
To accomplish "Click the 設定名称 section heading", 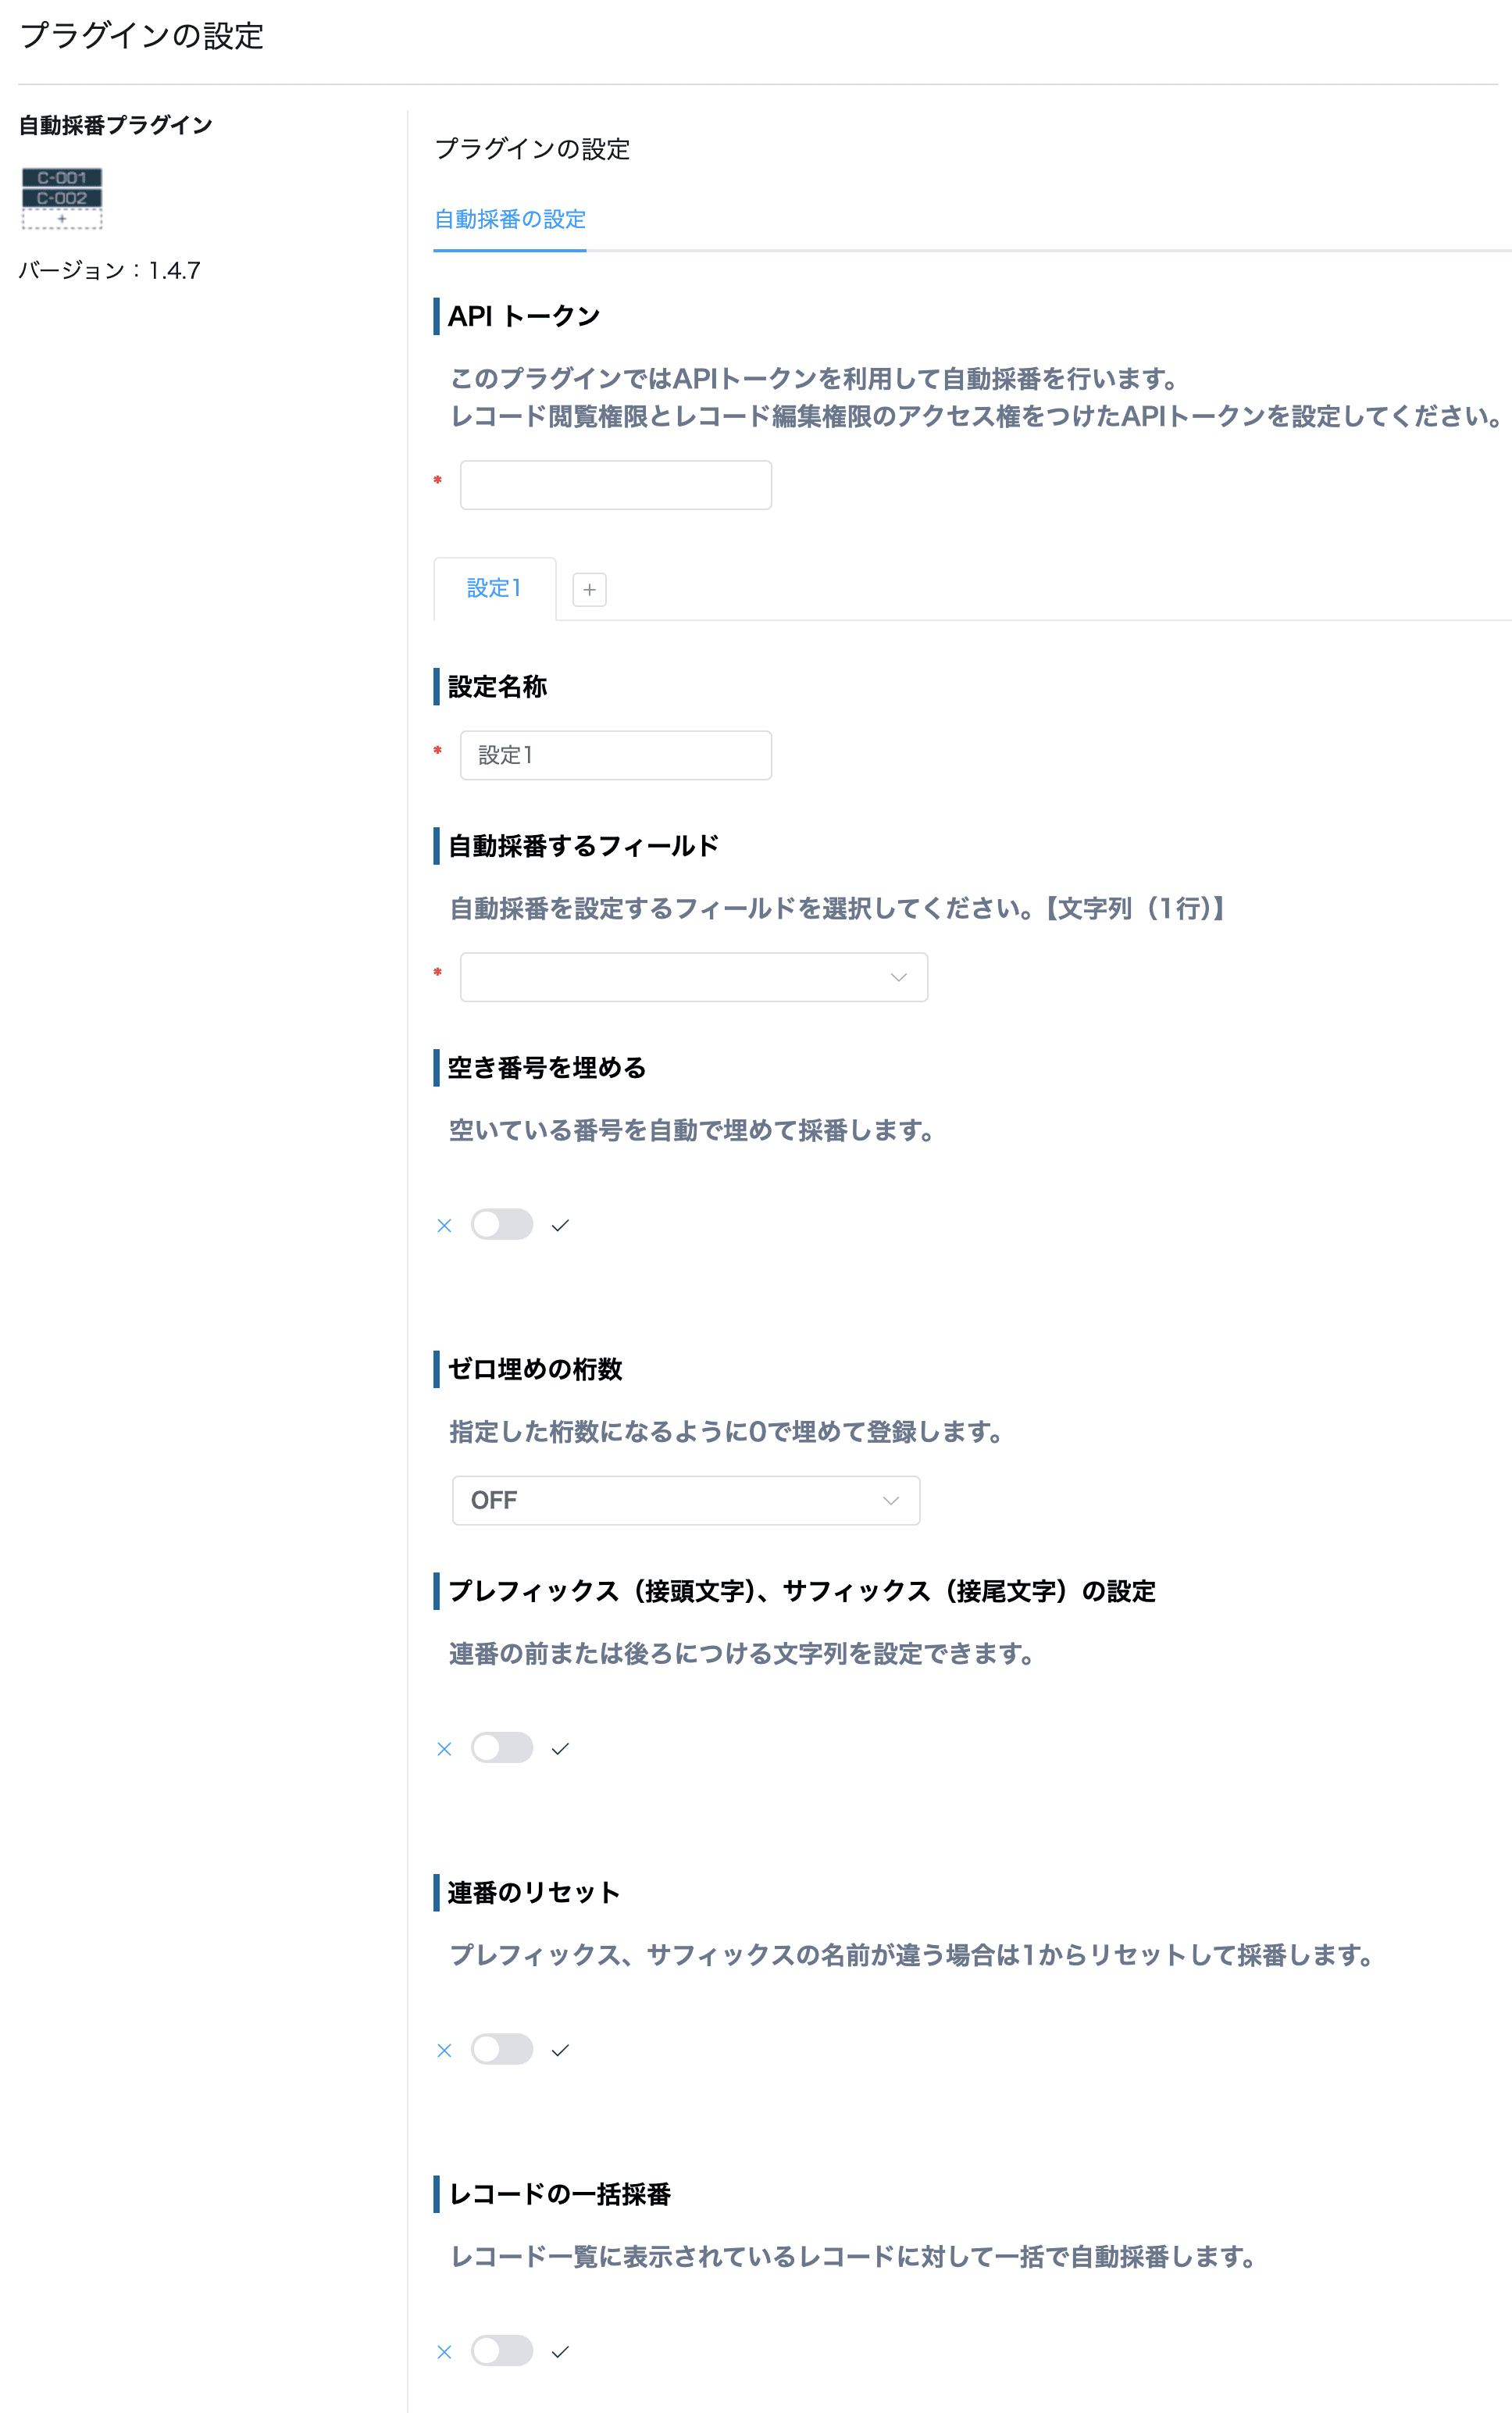I will point(497,687).
